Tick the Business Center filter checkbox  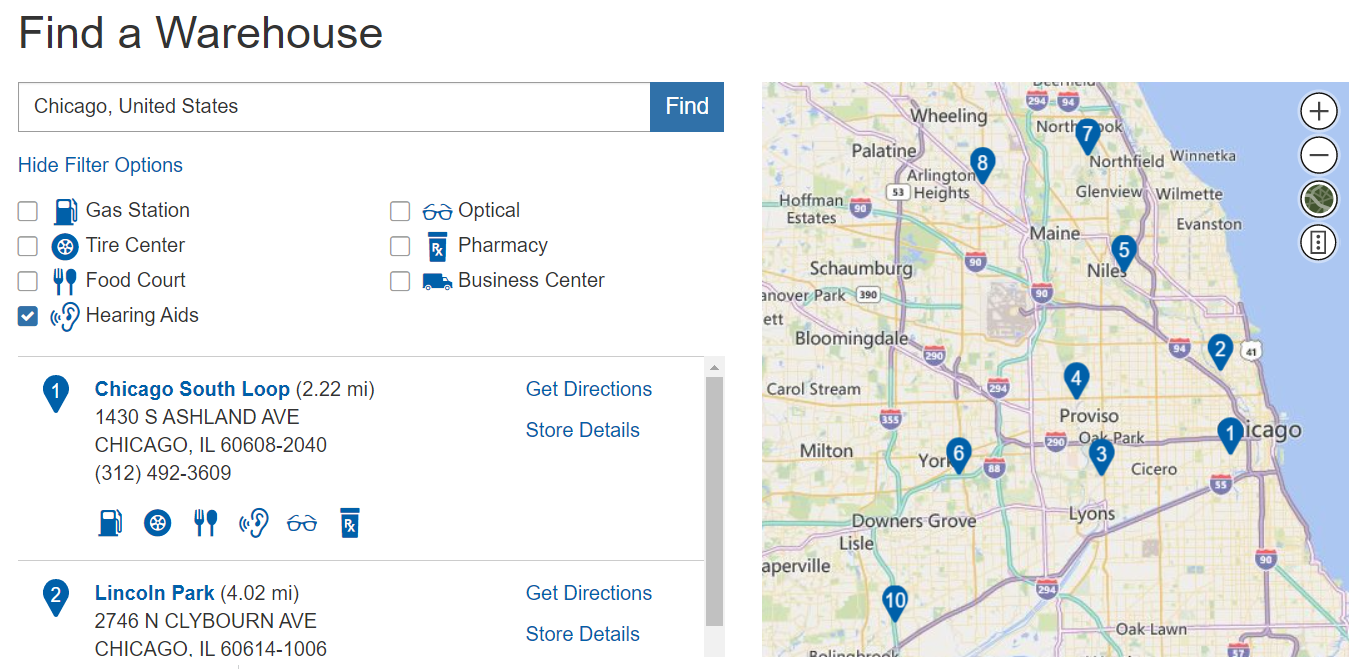(x=400, y=281)
